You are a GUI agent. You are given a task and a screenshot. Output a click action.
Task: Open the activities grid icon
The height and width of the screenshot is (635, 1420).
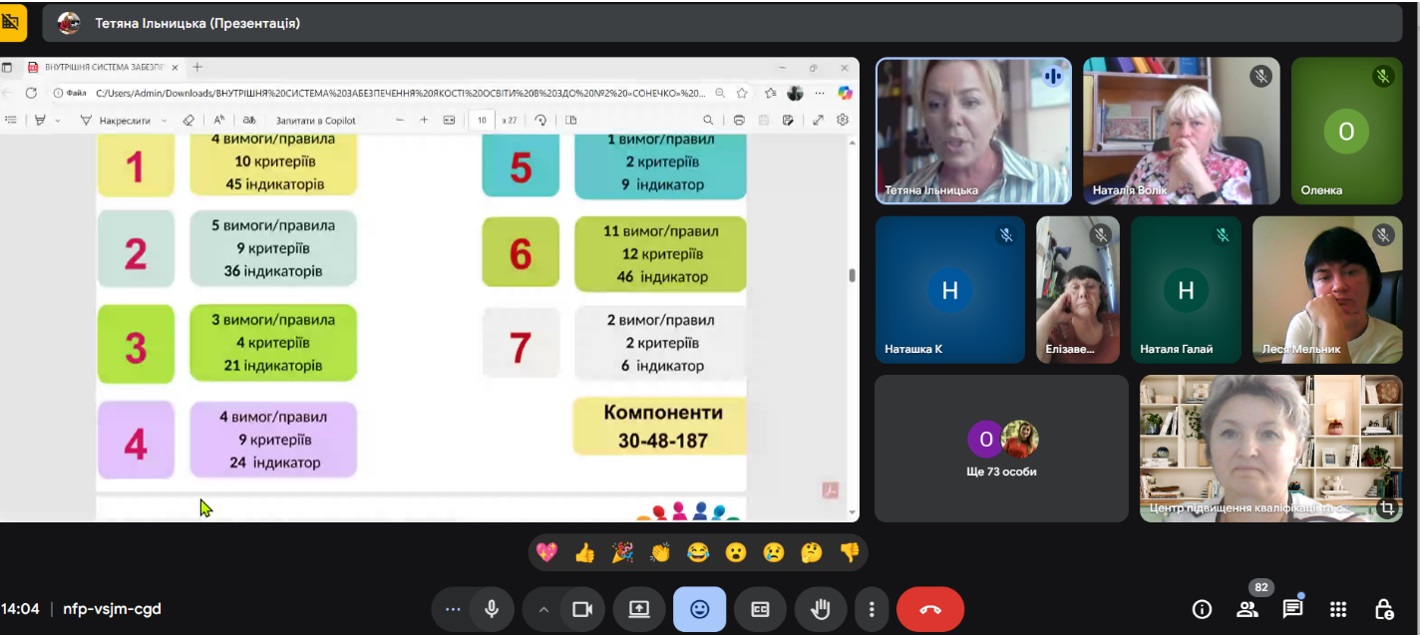pyautogui.click(x=1338, y=609)
